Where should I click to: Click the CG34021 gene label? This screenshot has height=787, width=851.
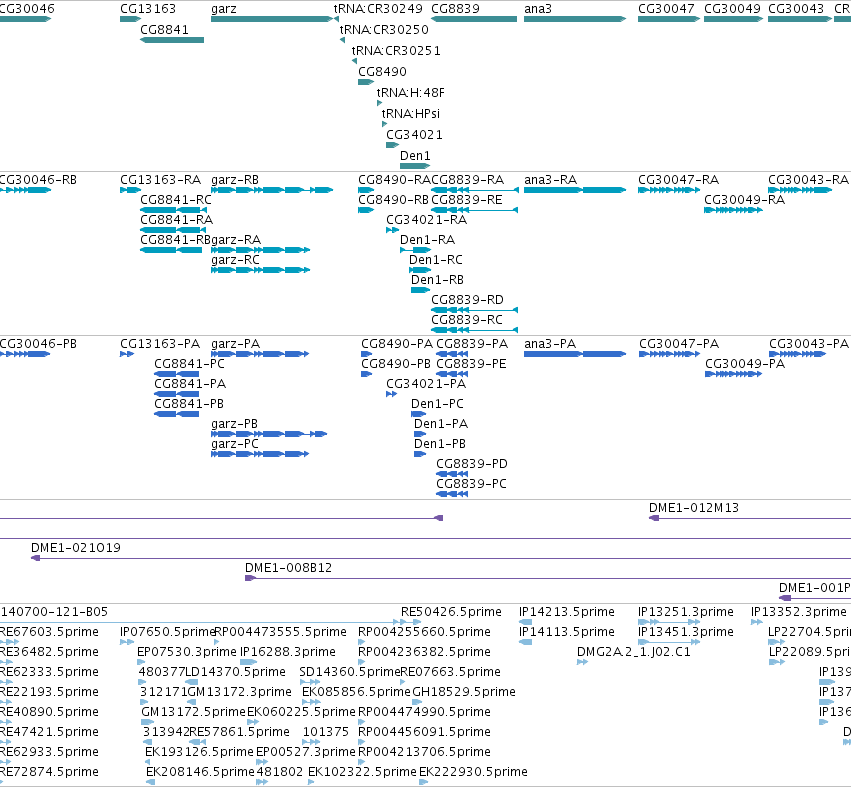pos(414,135)
